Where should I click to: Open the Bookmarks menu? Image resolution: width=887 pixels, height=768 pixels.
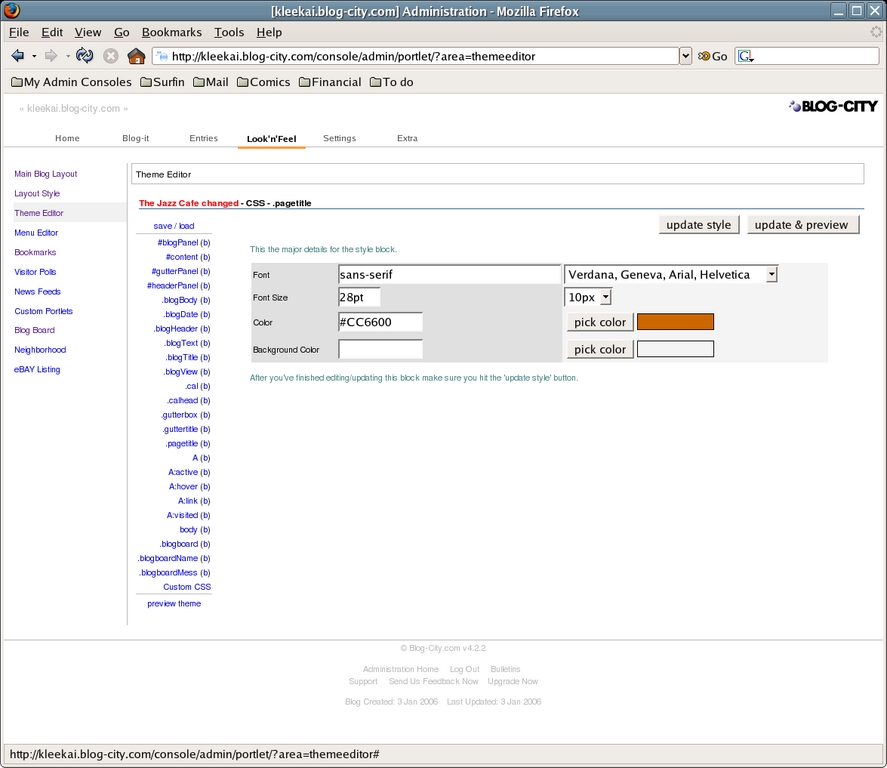coord(171,32)
